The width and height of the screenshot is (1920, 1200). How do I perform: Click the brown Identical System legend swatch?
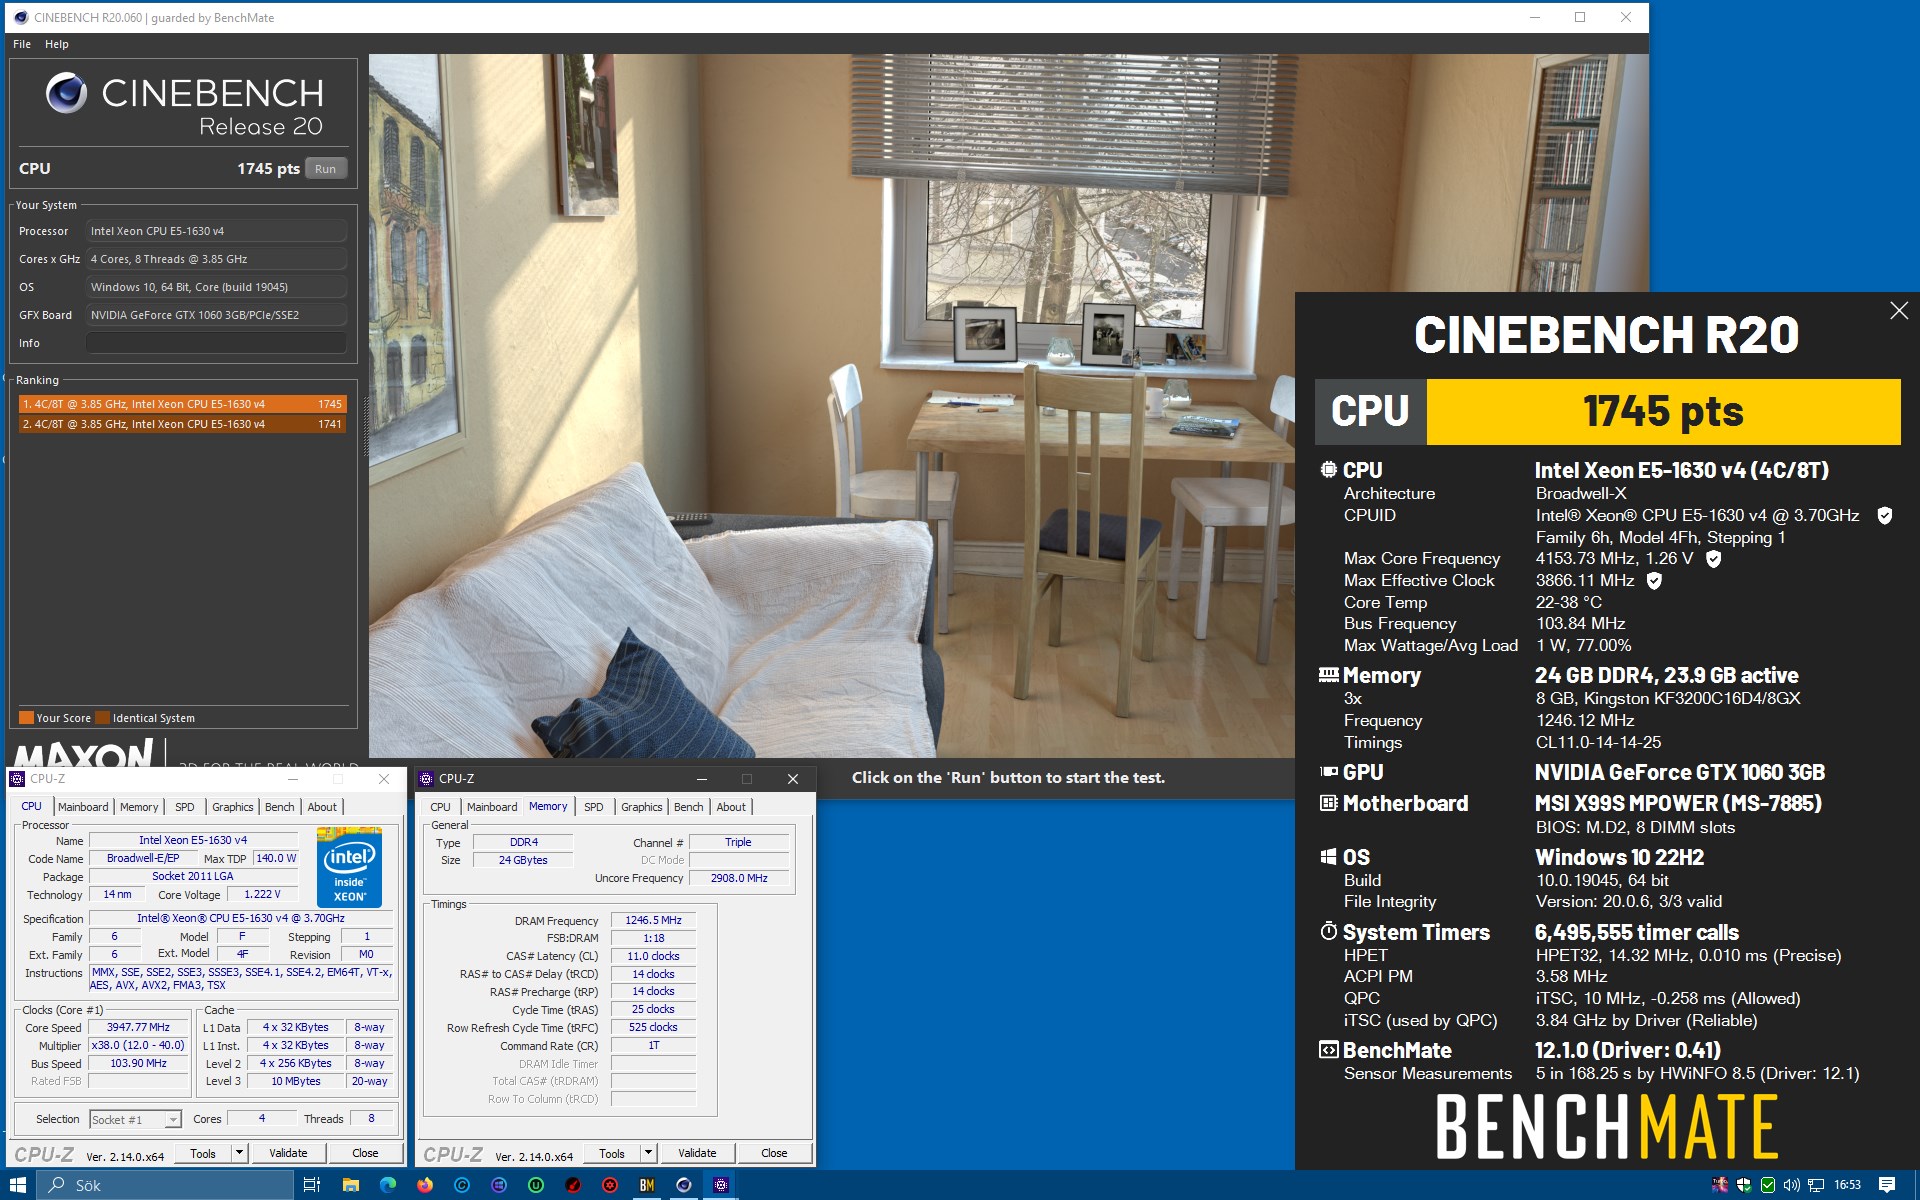point(102,717)
